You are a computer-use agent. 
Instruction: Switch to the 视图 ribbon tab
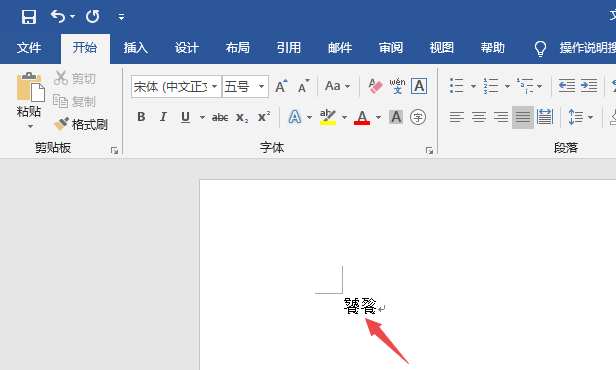442,48
